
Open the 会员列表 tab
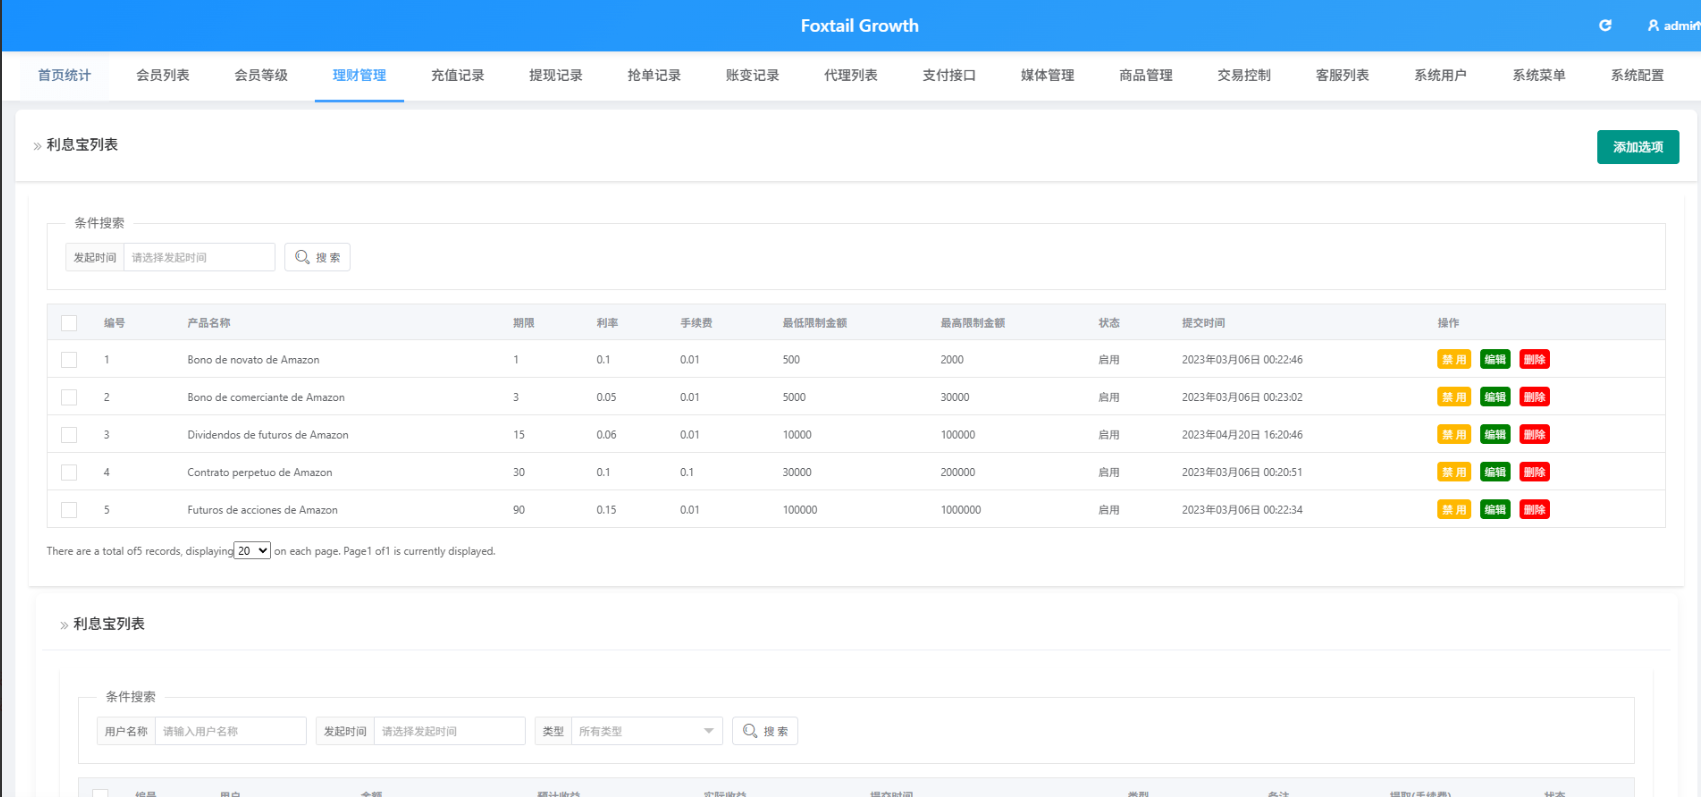pyautogui.click(x=163, y=75)
